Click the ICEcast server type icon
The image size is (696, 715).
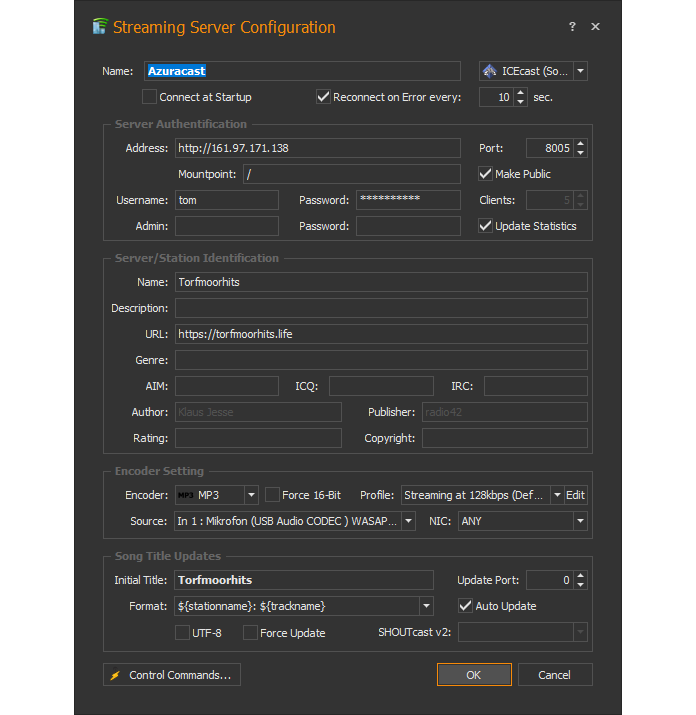[489, 71]
